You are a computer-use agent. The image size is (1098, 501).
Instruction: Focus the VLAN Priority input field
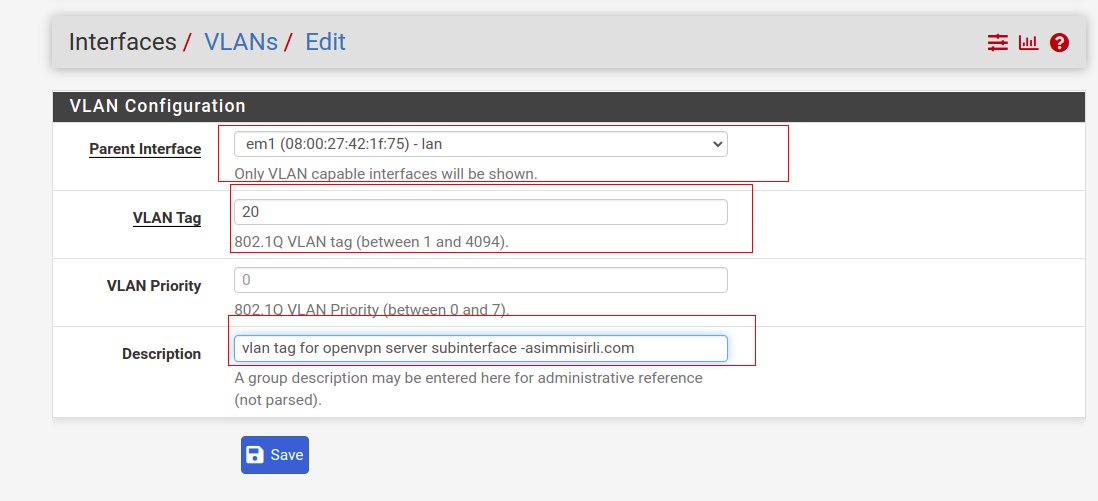coord(480,280)
